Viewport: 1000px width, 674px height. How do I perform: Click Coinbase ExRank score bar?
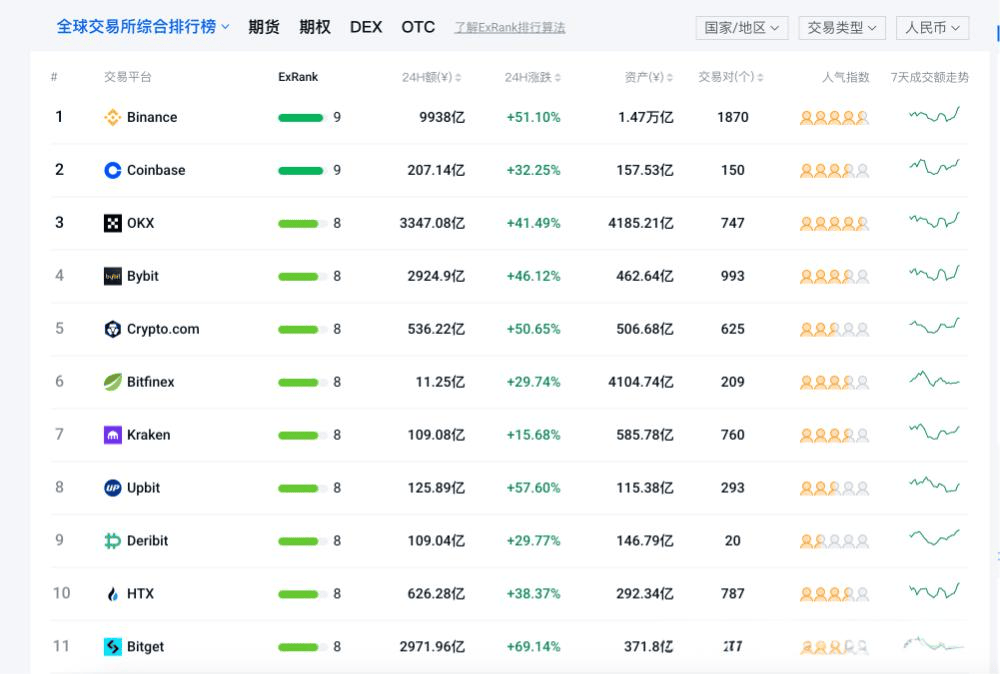pyautogui.click(x=301, y=170)
